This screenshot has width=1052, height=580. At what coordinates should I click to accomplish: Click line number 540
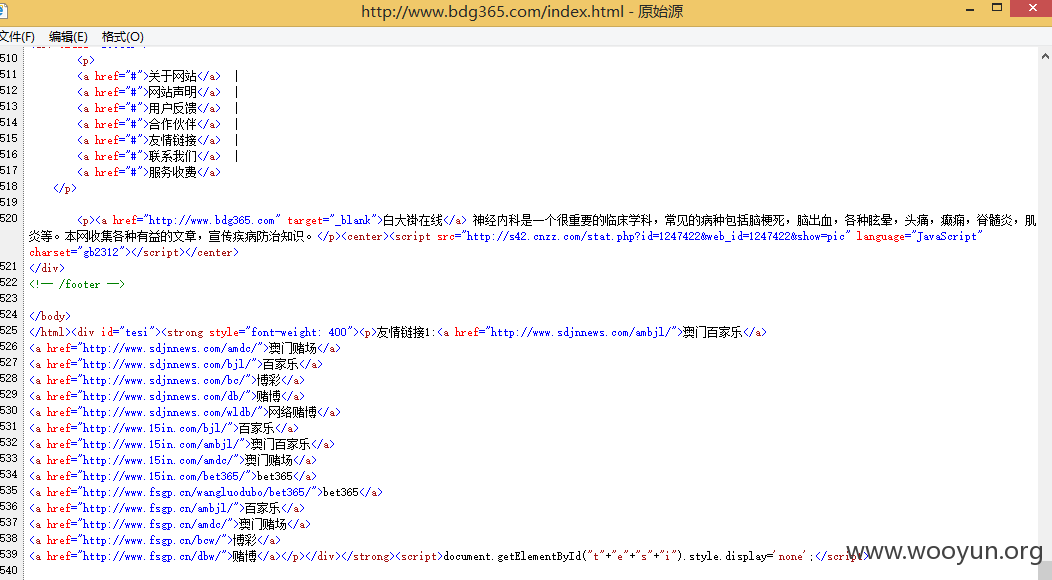click(9, 571)
